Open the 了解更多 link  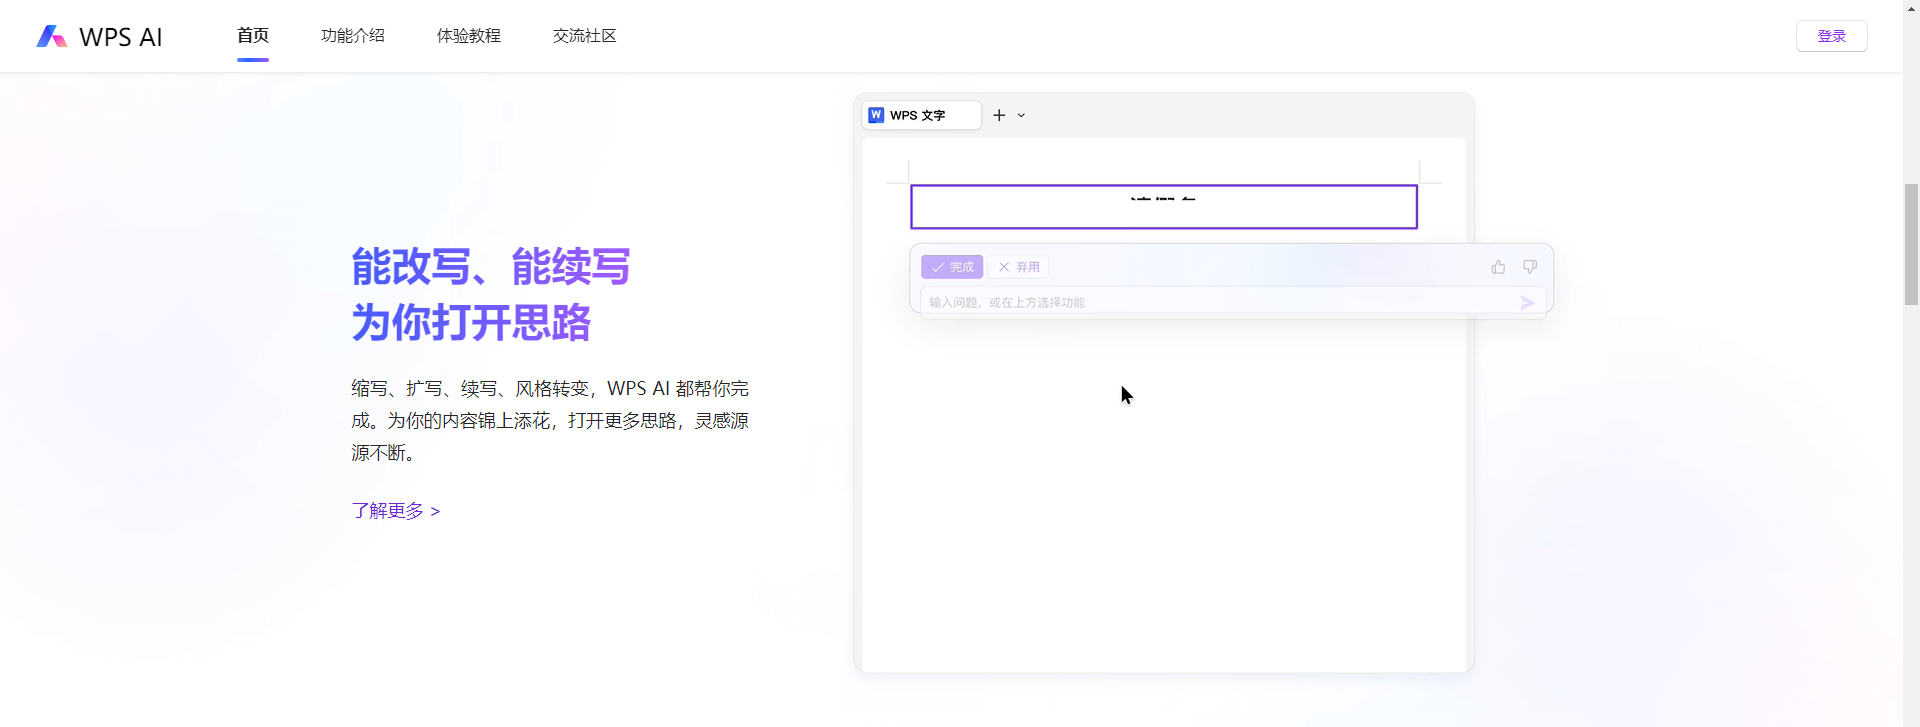pos(396,511)
